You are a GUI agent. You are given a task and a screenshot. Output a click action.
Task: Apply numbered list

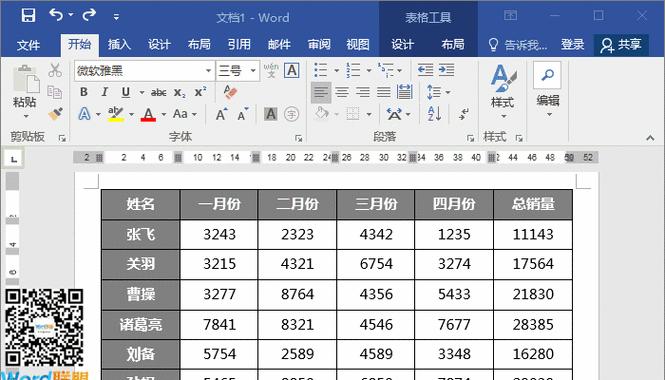353,70
